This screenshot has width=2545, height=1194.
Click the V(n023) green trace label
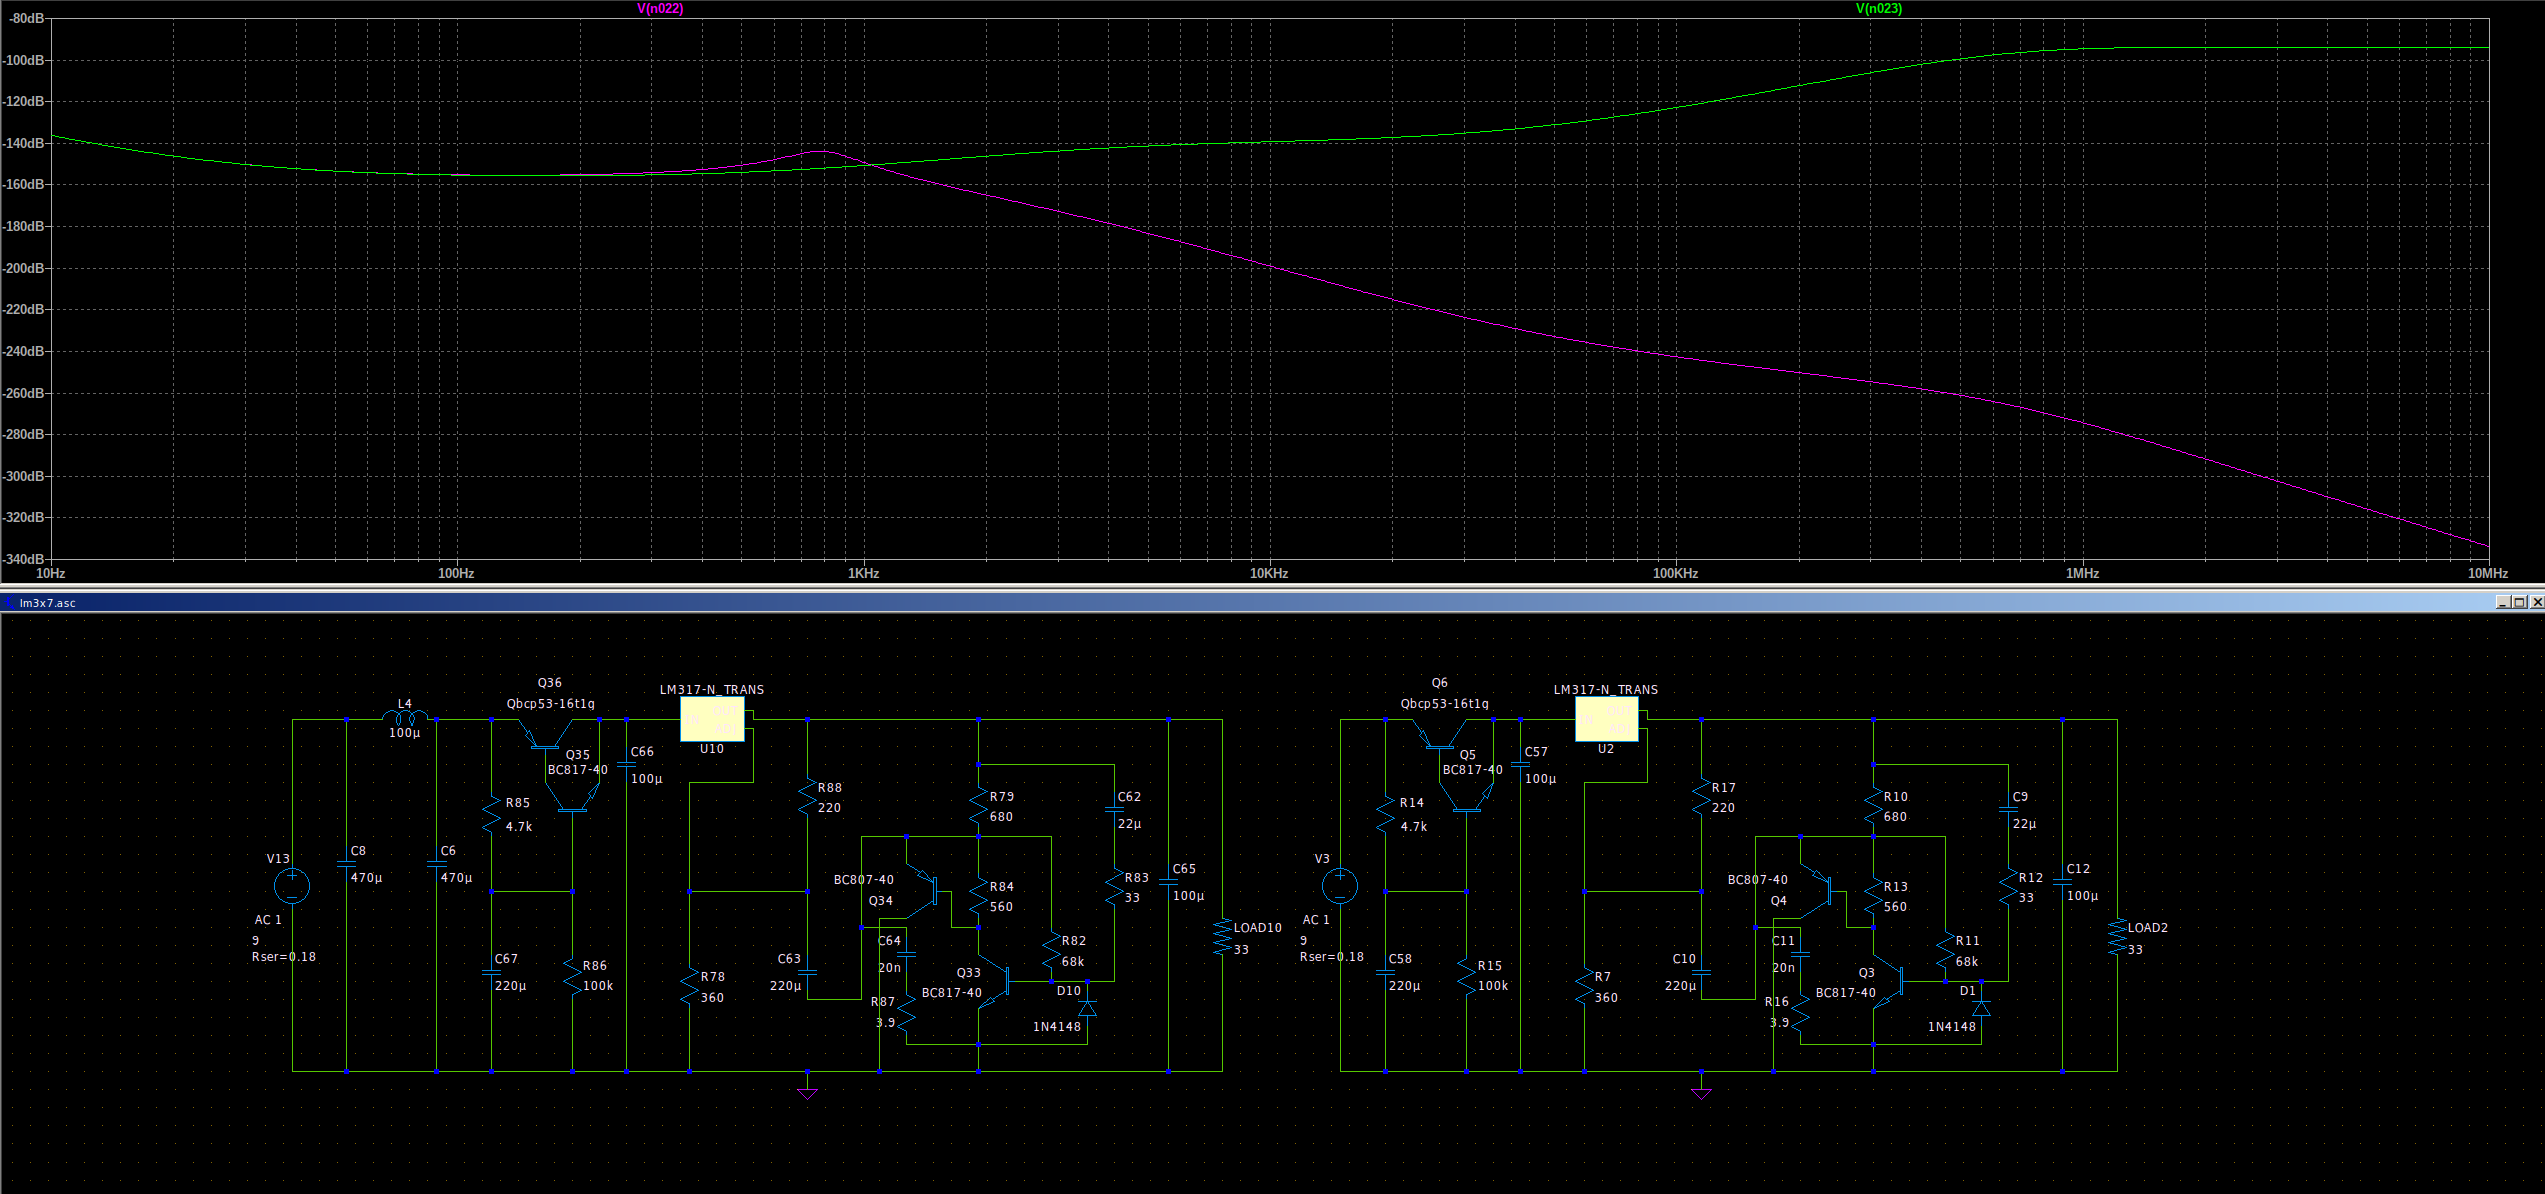1879,9
